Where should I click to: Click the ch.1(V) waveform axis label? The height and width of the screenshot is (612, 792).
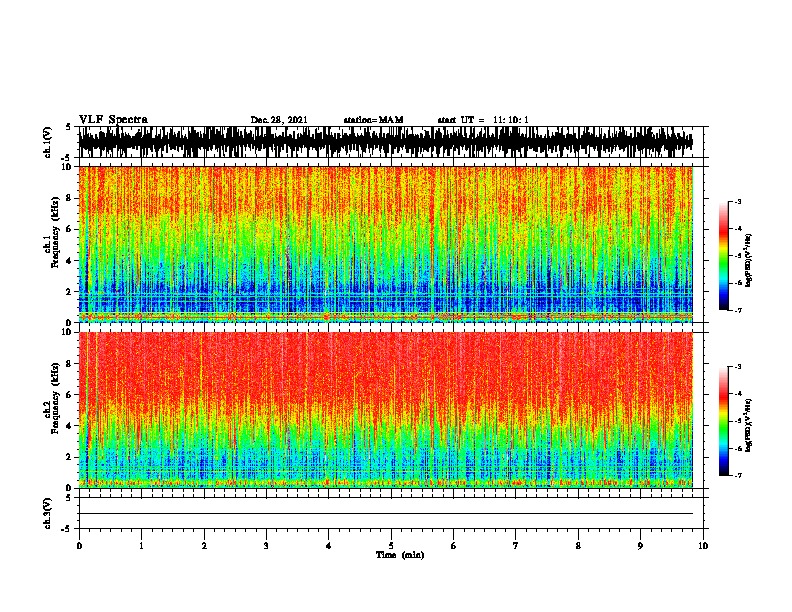pos(48,142)
